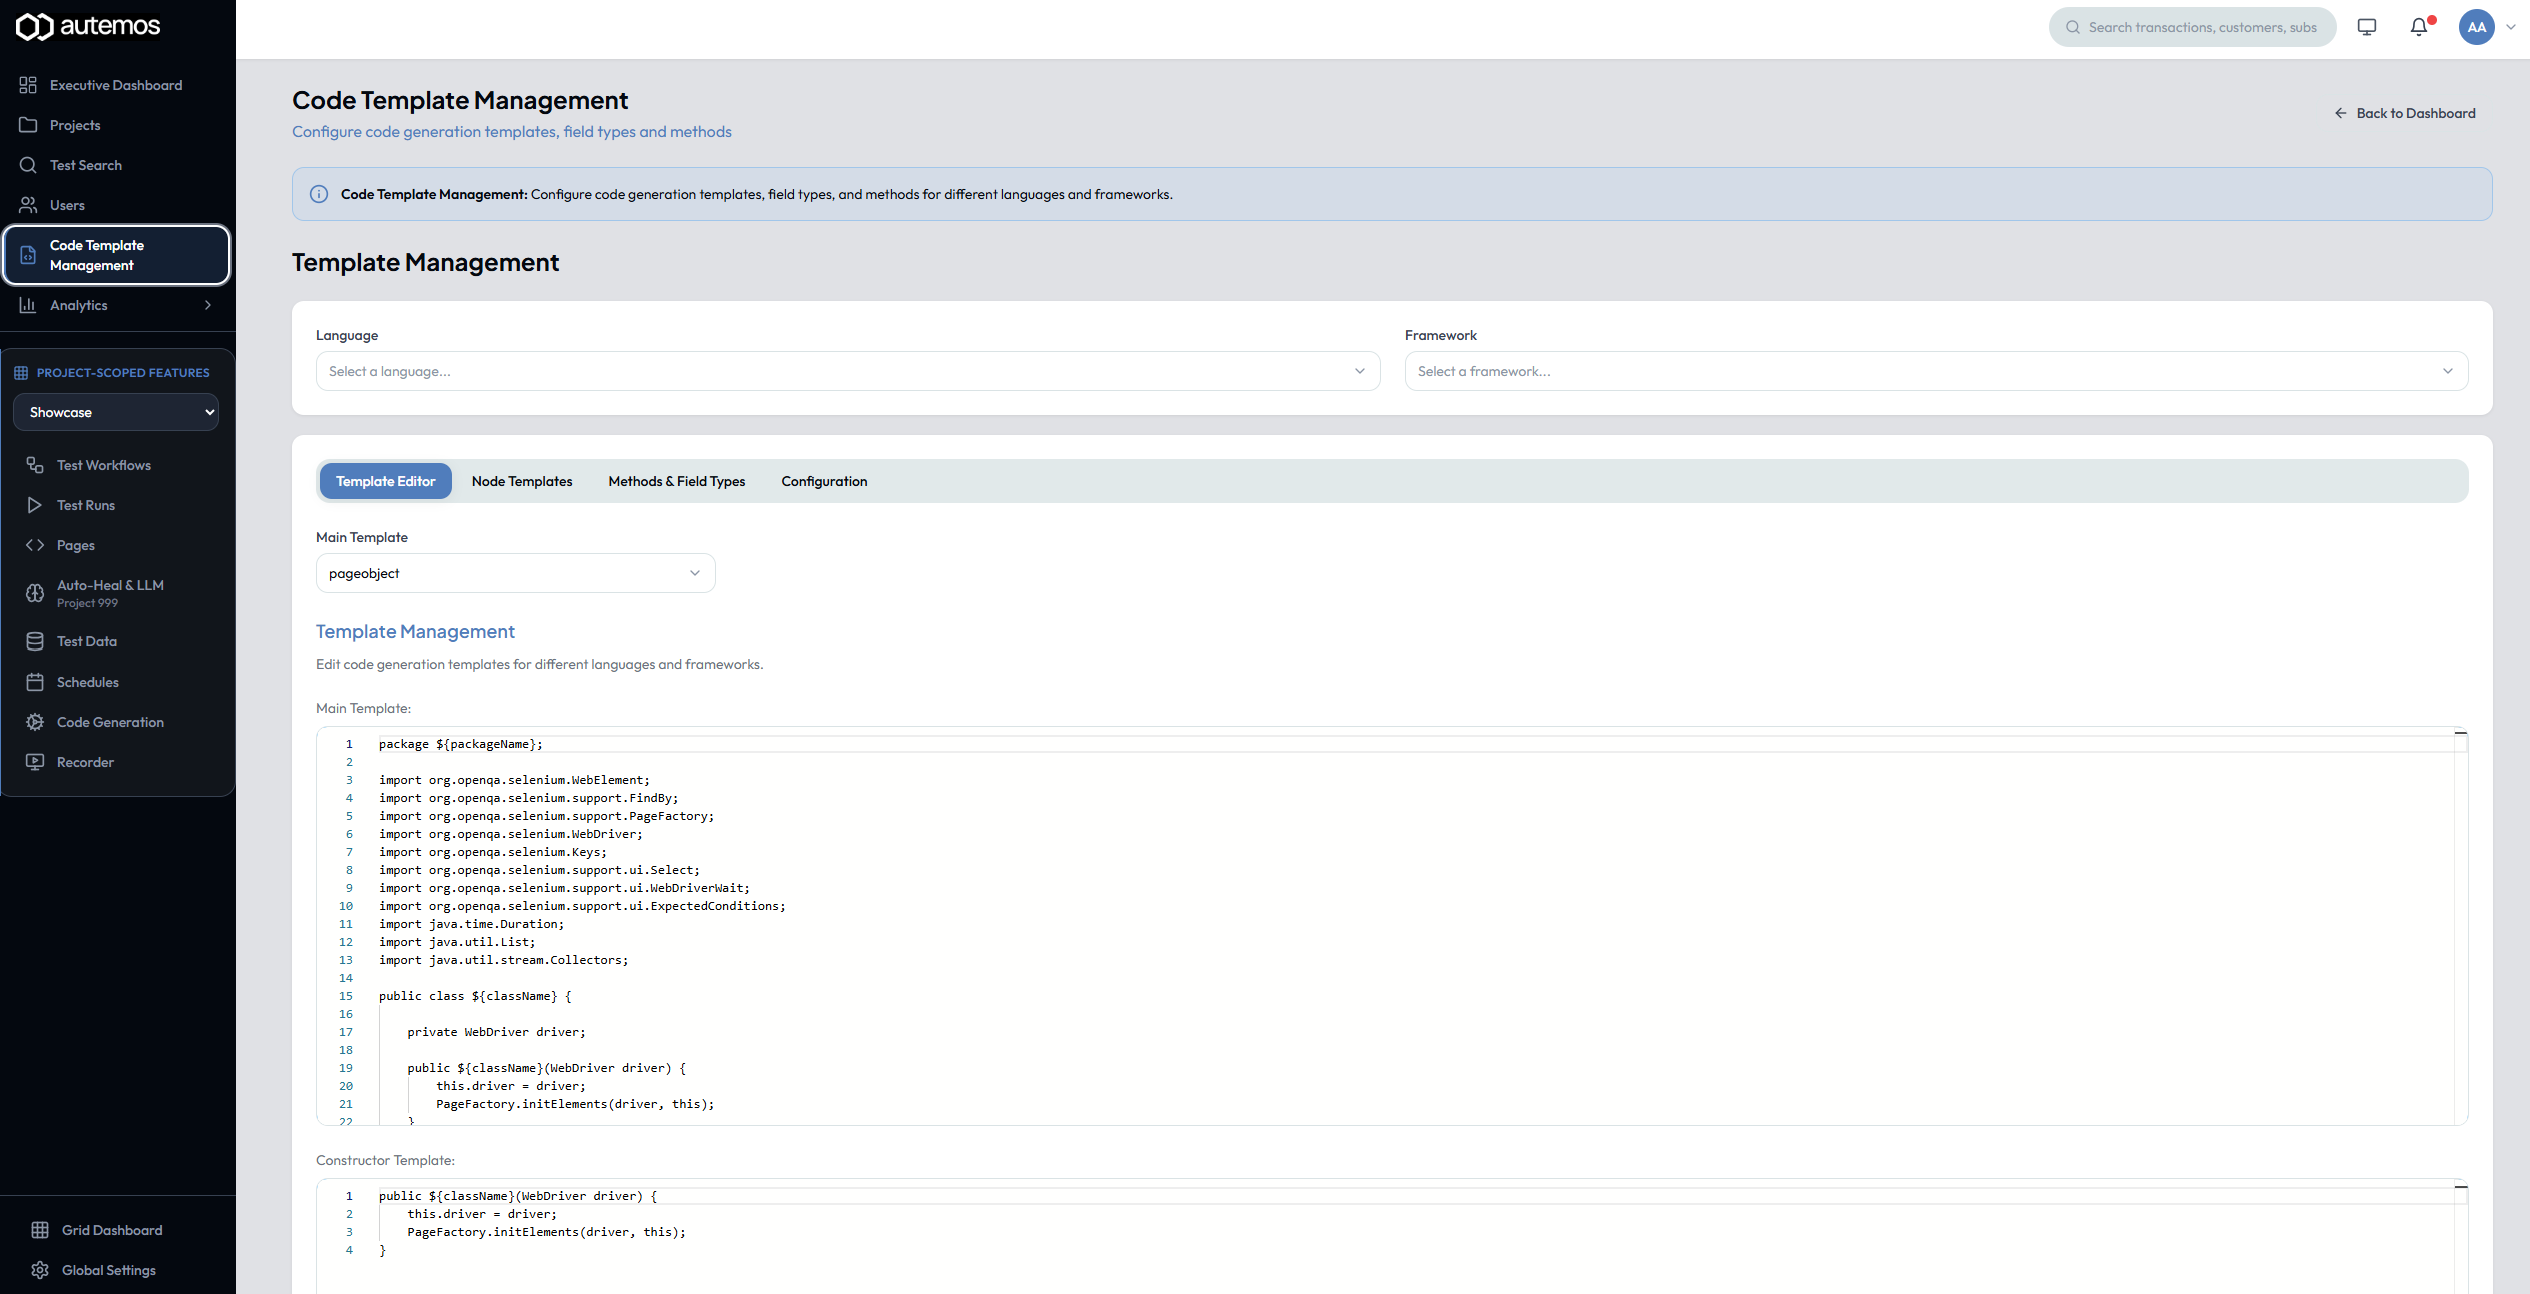Click the Global Settings gear icon

click(40, 1270)
